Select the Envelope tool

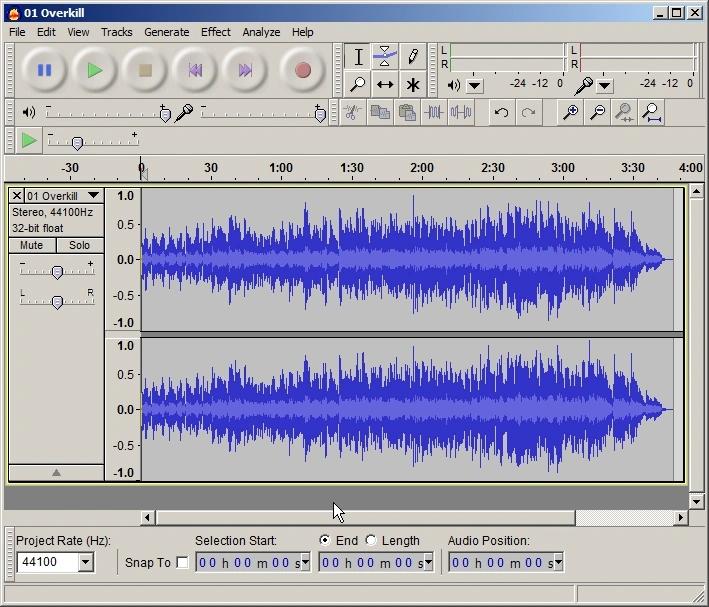385,57
